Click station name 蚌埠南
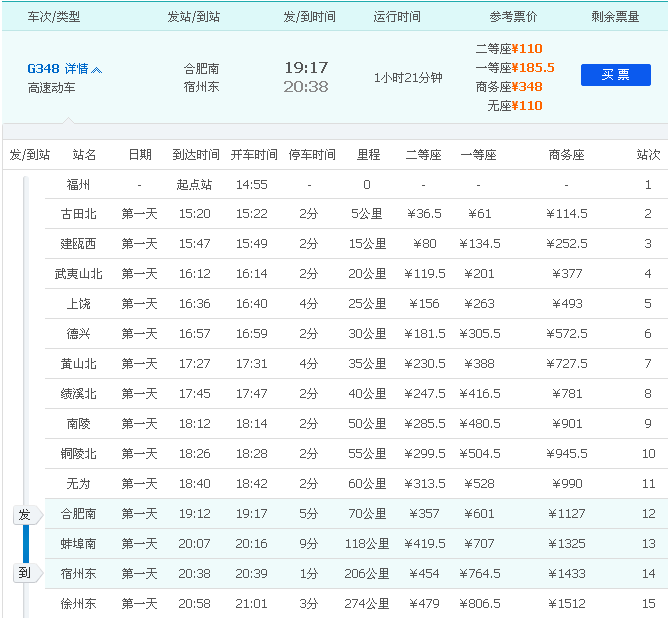Screen dimensions: 668x618 pos(78,544)
